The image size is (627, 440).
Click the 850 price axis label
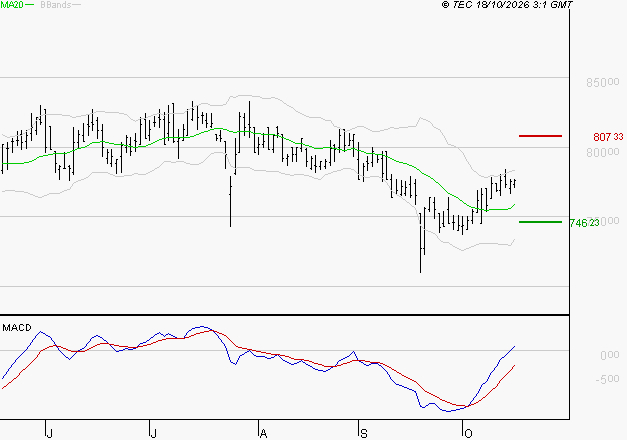(x=603, y=82)
